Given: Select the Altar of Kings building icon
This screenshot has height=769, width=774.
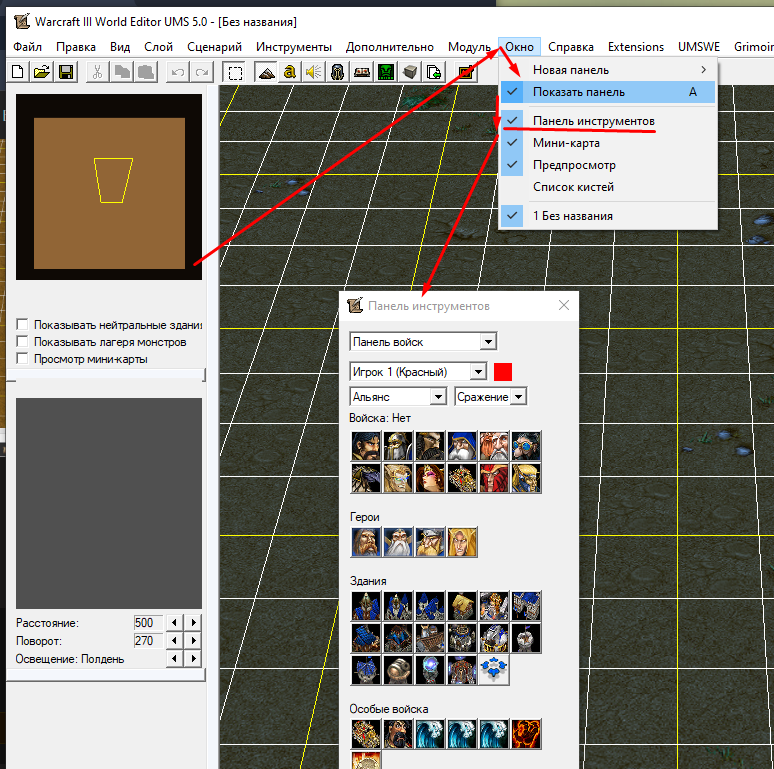Looking at the screenshot, I should pos(494,606).
